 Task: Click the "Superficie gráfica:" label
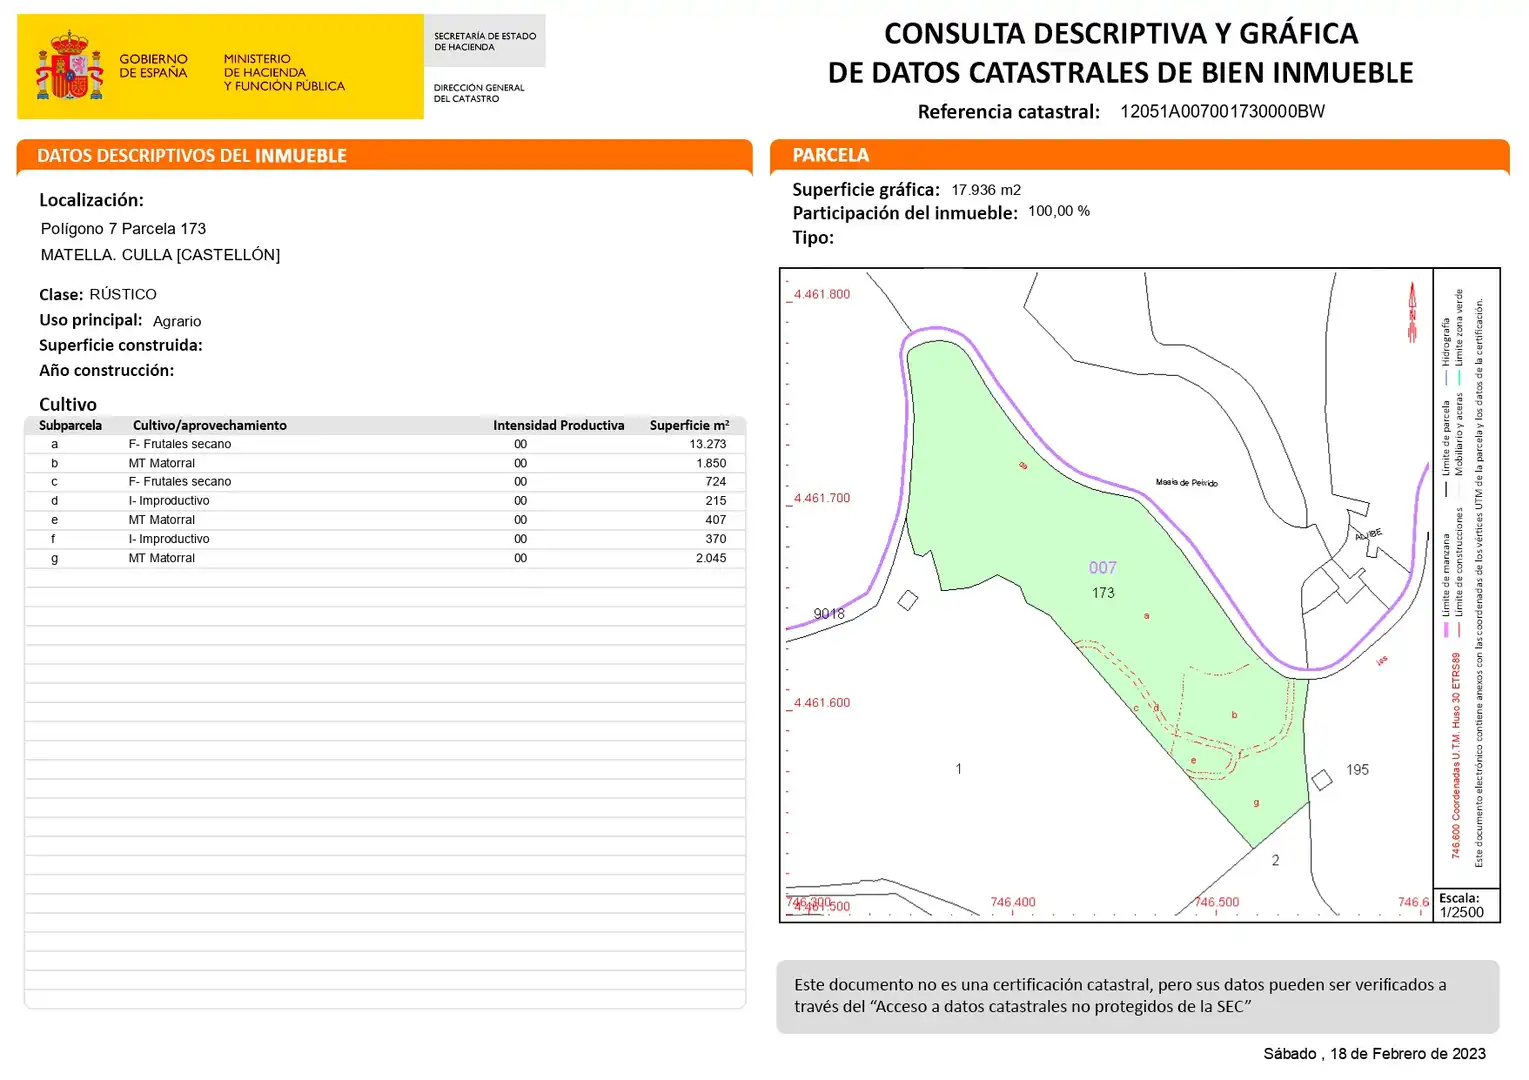coord(866,189)
